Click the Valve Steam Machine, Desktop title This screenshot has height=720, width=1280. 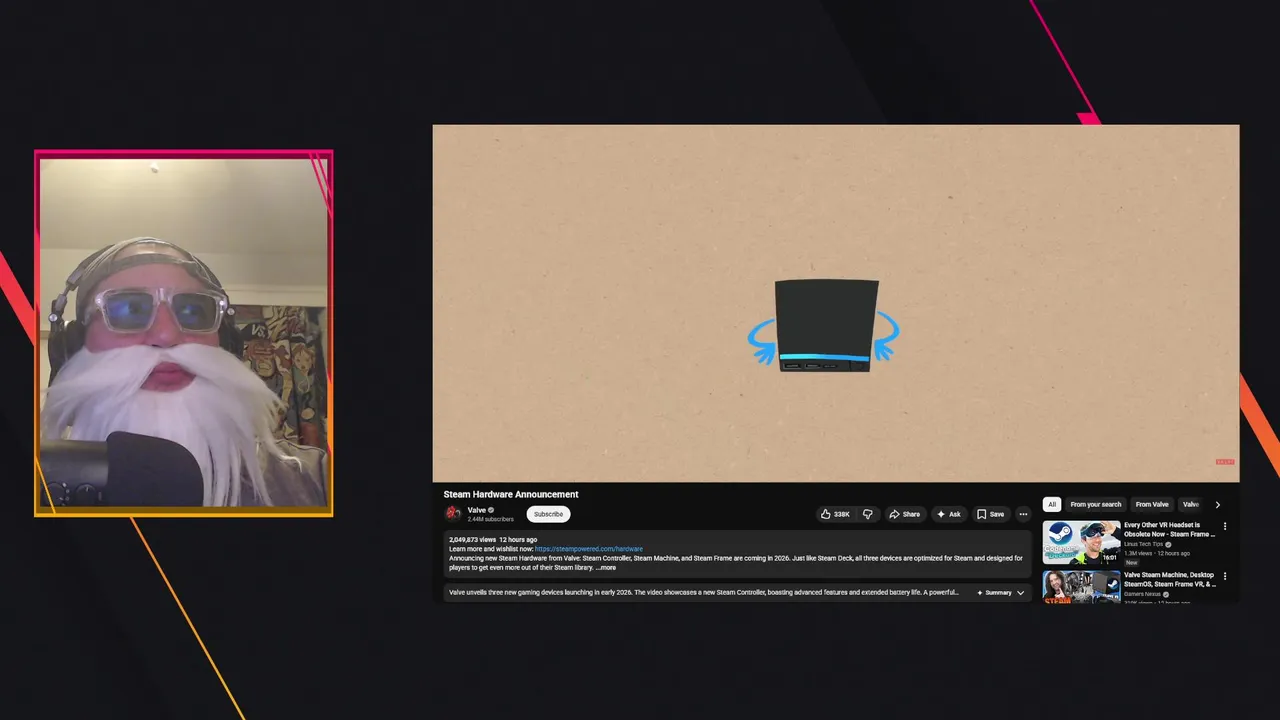click(1169, 579)
